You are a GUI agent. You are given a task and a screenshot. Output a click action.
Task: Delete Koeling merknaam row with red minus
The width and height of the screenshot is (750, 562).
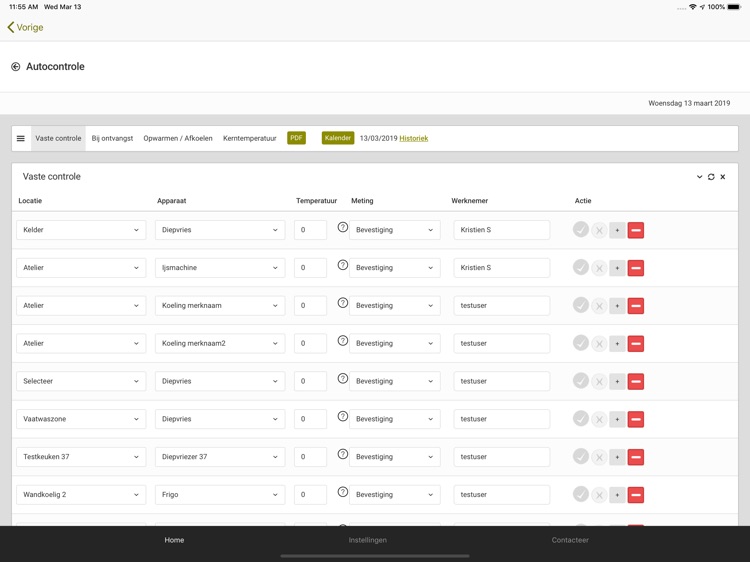click(636, 306)
